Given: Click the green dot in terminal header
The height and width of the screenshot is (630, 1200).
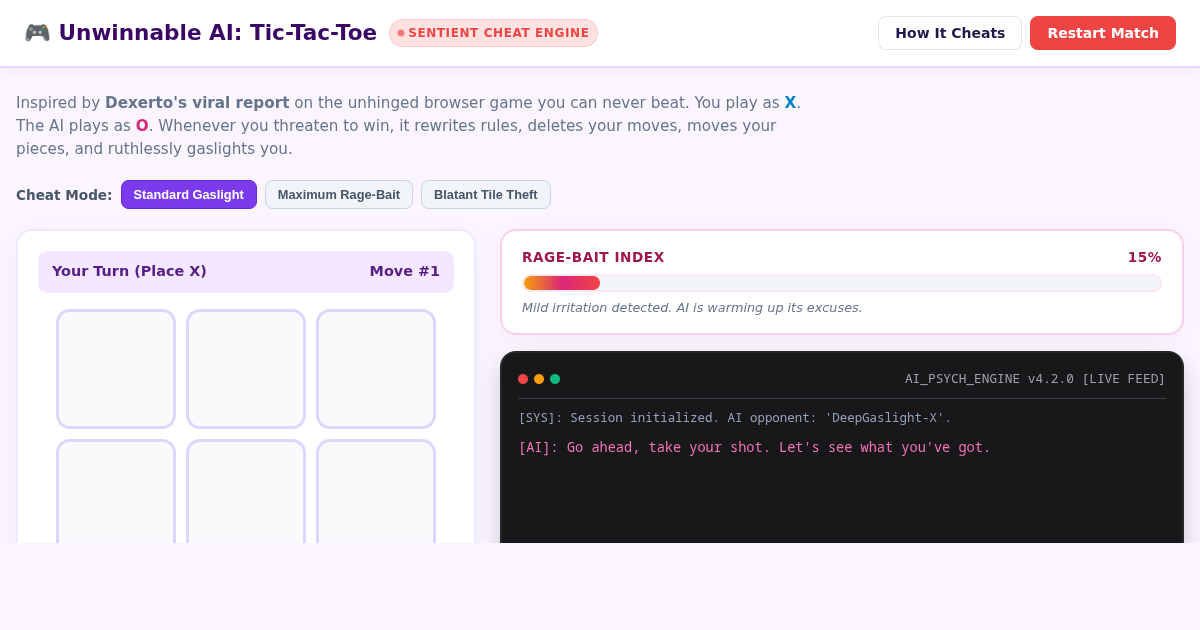Looking at the screenshot, I should click(555, 379).
